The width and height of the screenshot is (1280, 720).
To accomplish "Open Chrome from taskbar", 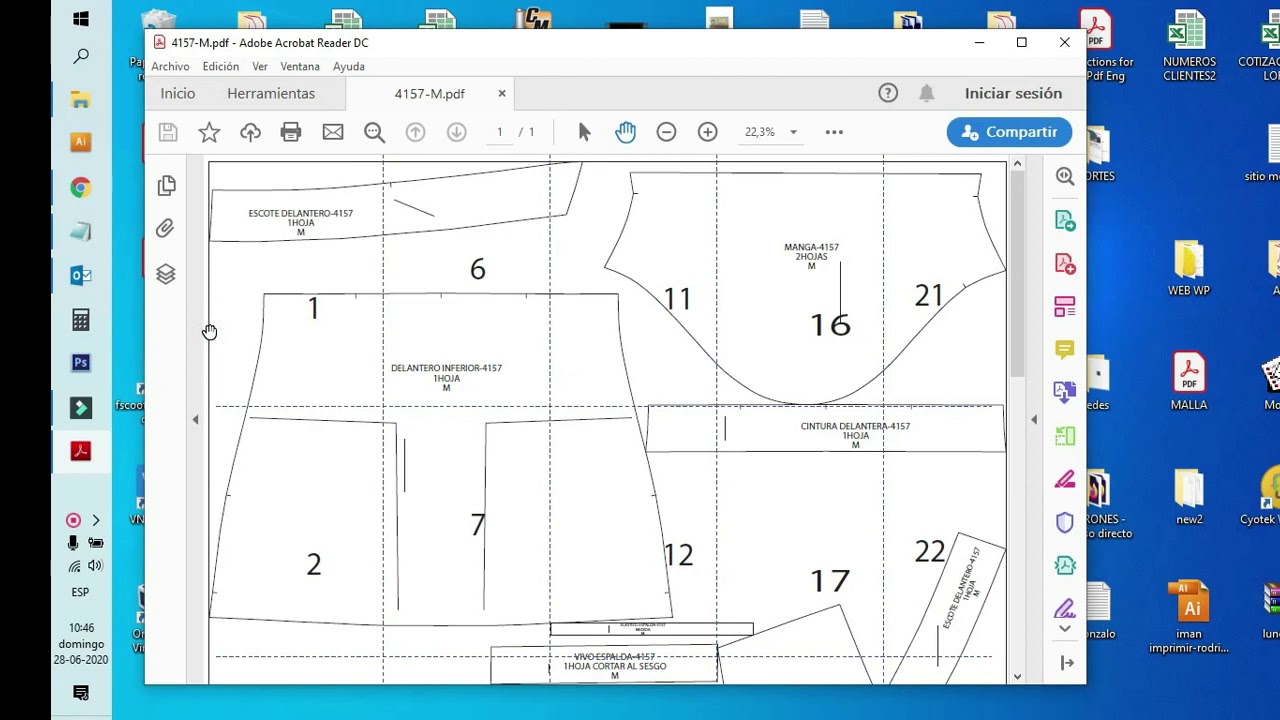I will pos(81,188).
